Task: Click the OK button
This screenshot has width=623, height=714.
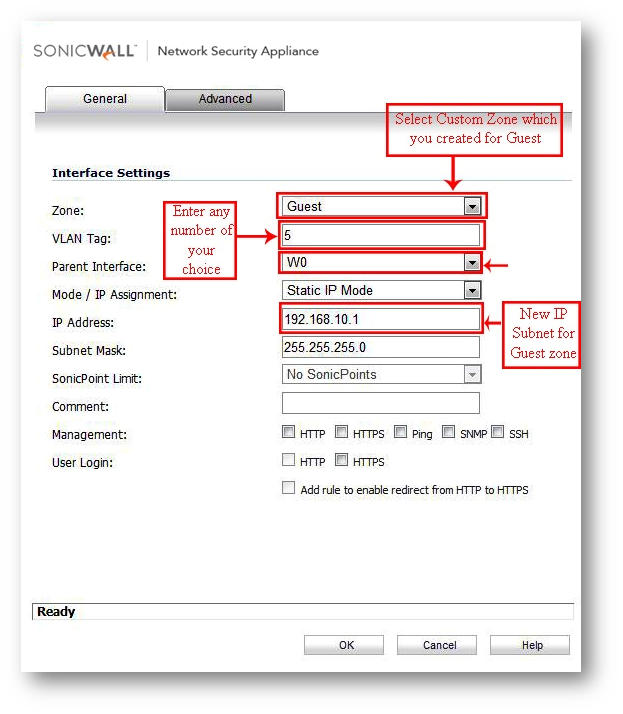Action: click(x=344, y=645)
